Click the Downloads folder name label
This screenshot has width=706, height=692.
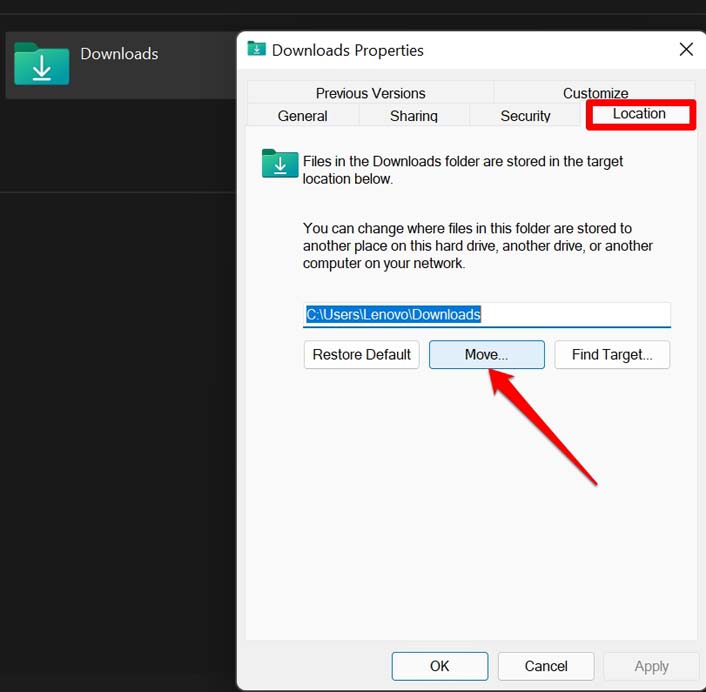[119, 54]
